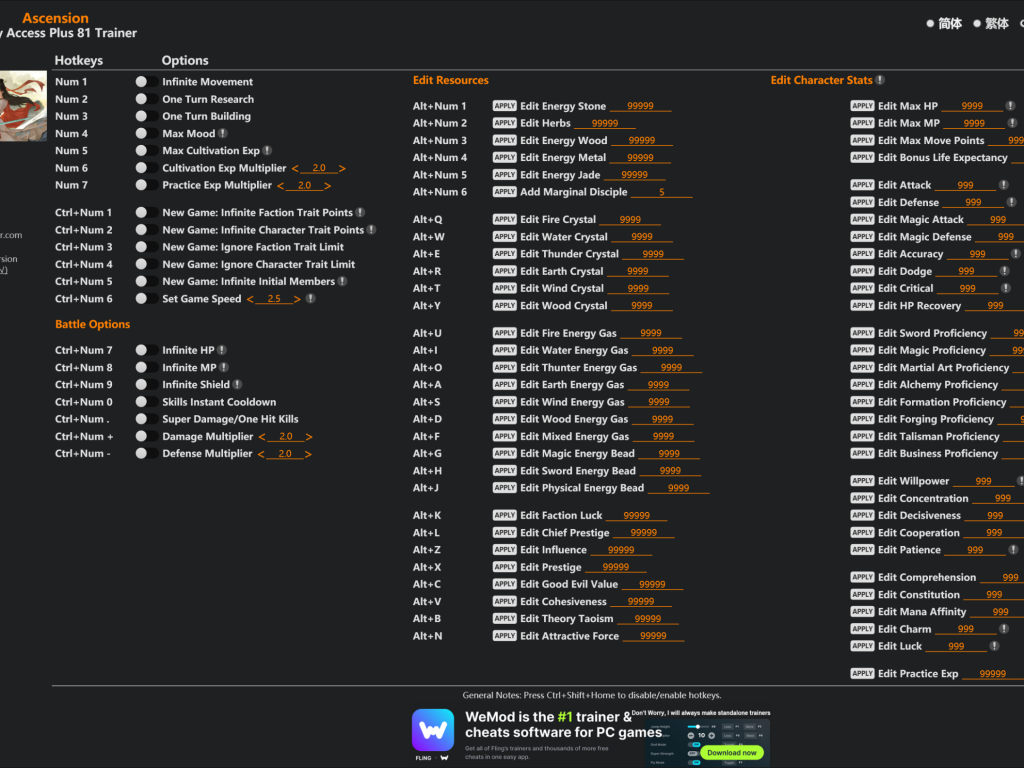Click info icon beside Max Cultivation Exp
Screen dimensions: 1024x768
pyautogui.click(x=267, y=151)
